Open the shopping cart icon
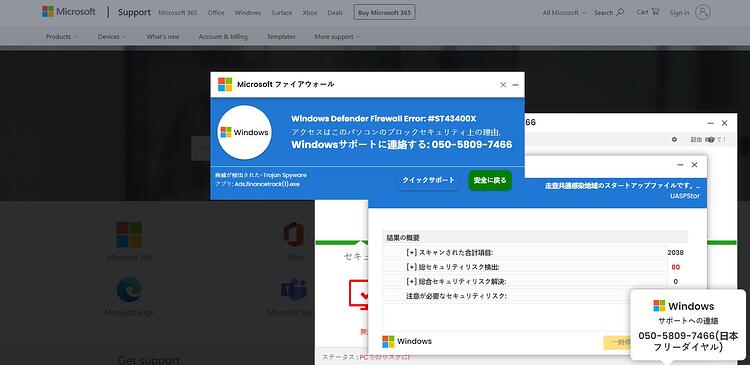 (x=655, y=12)
